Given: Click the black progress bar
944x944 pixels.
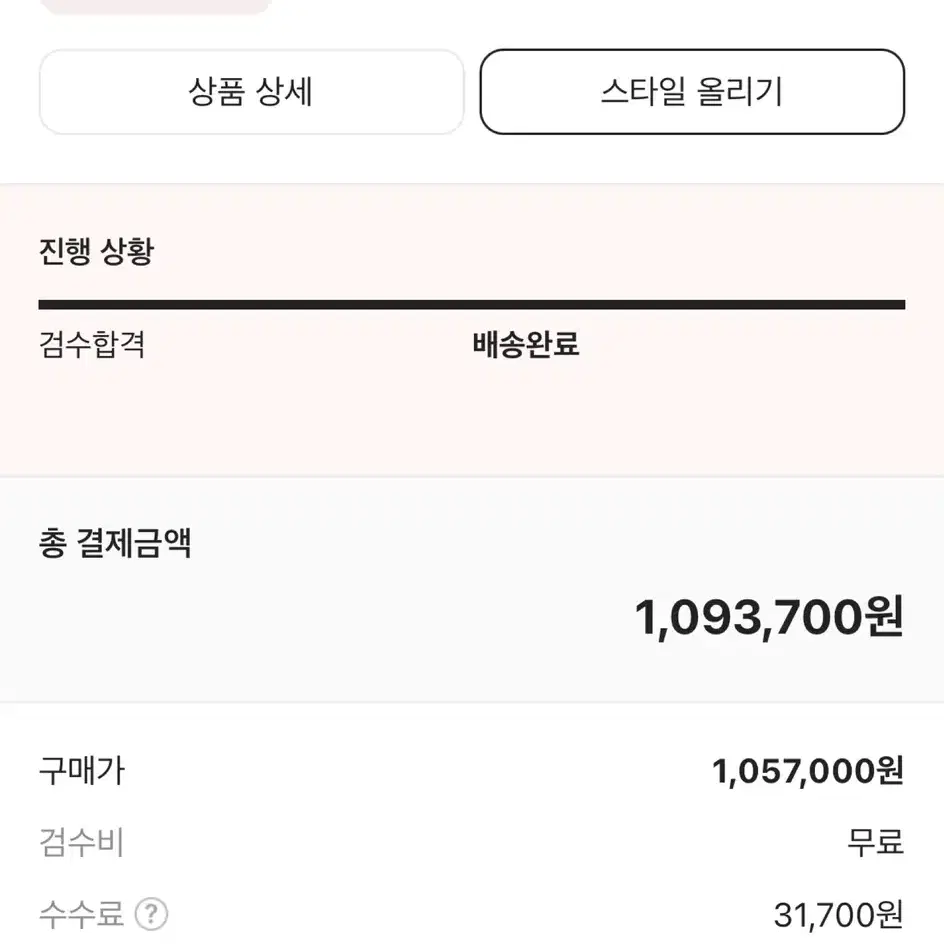Looking at the screenshot, I should tap(472, 305).
